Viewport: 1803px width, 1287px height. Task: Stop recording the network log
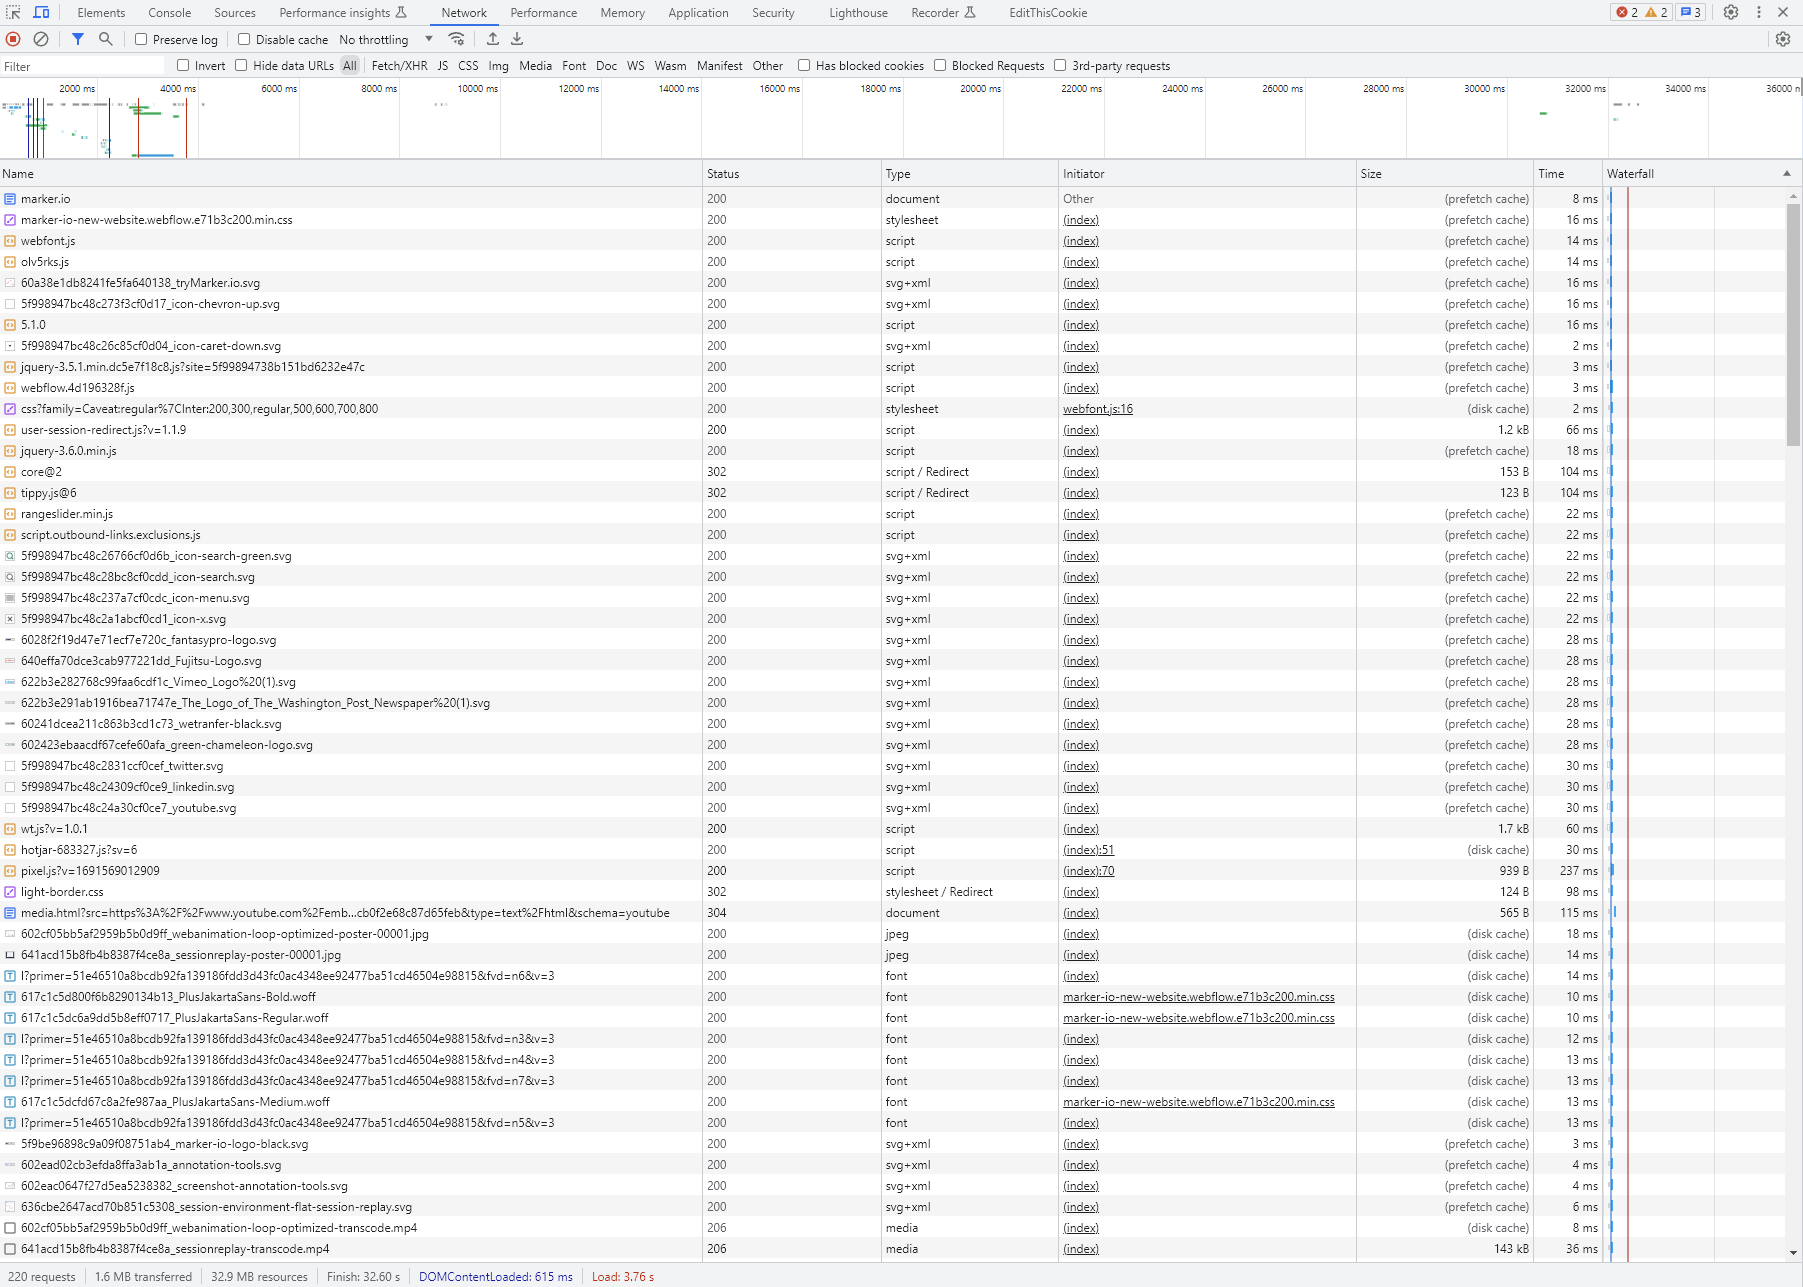click(12, 39)
